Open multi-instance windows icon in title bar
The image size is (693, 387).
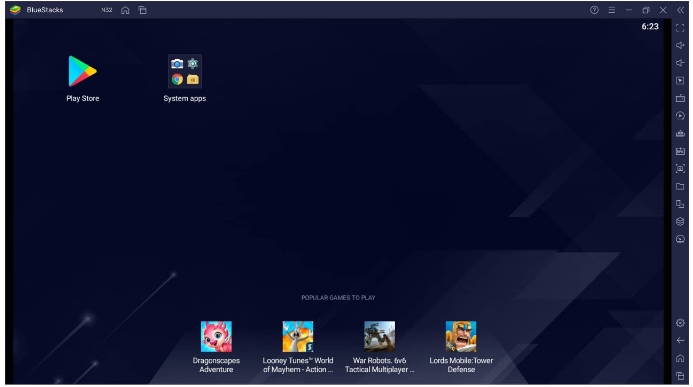click(x=142, y=10)
